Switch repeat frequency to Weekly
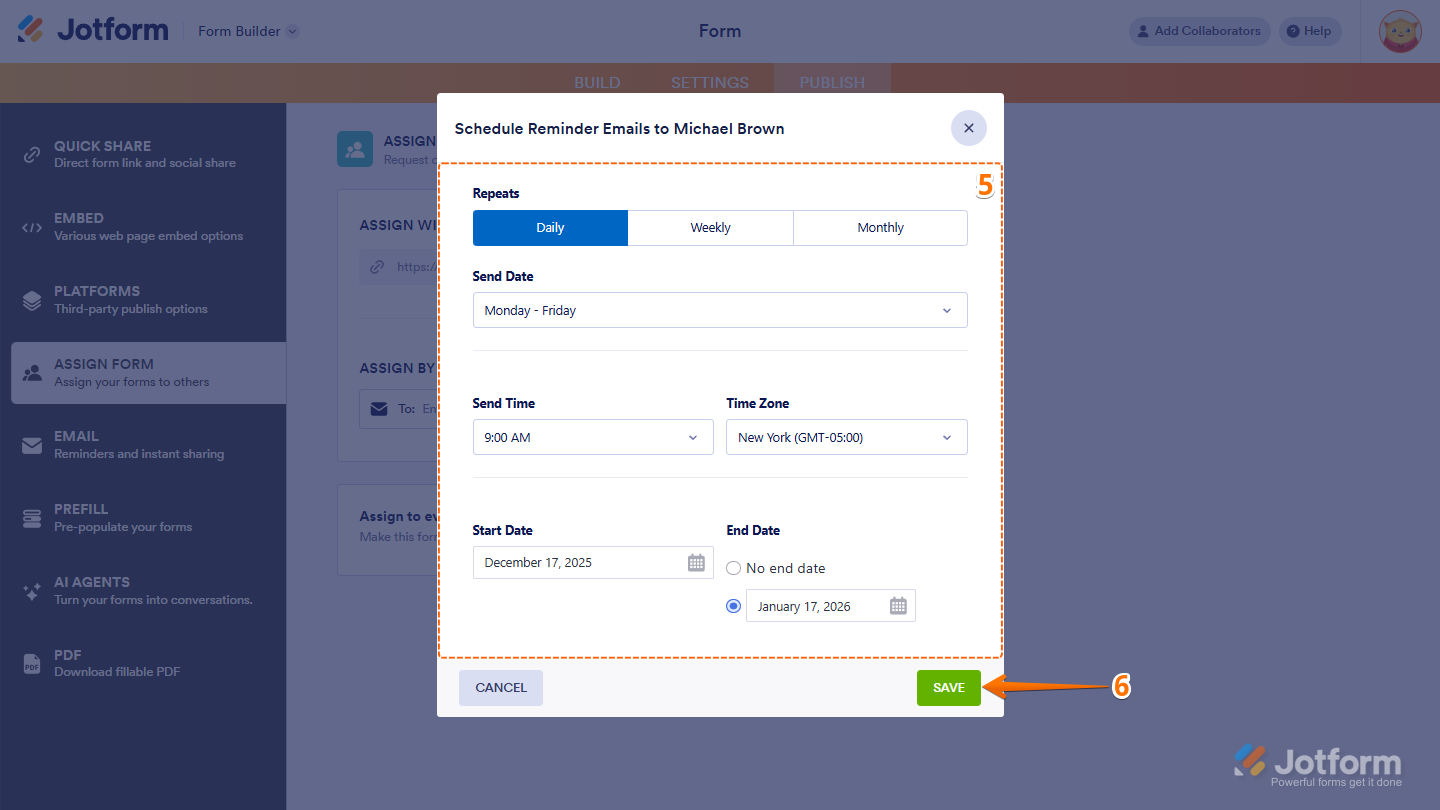This screenshot has height=810, width=1440. click(x=710, y=227)
